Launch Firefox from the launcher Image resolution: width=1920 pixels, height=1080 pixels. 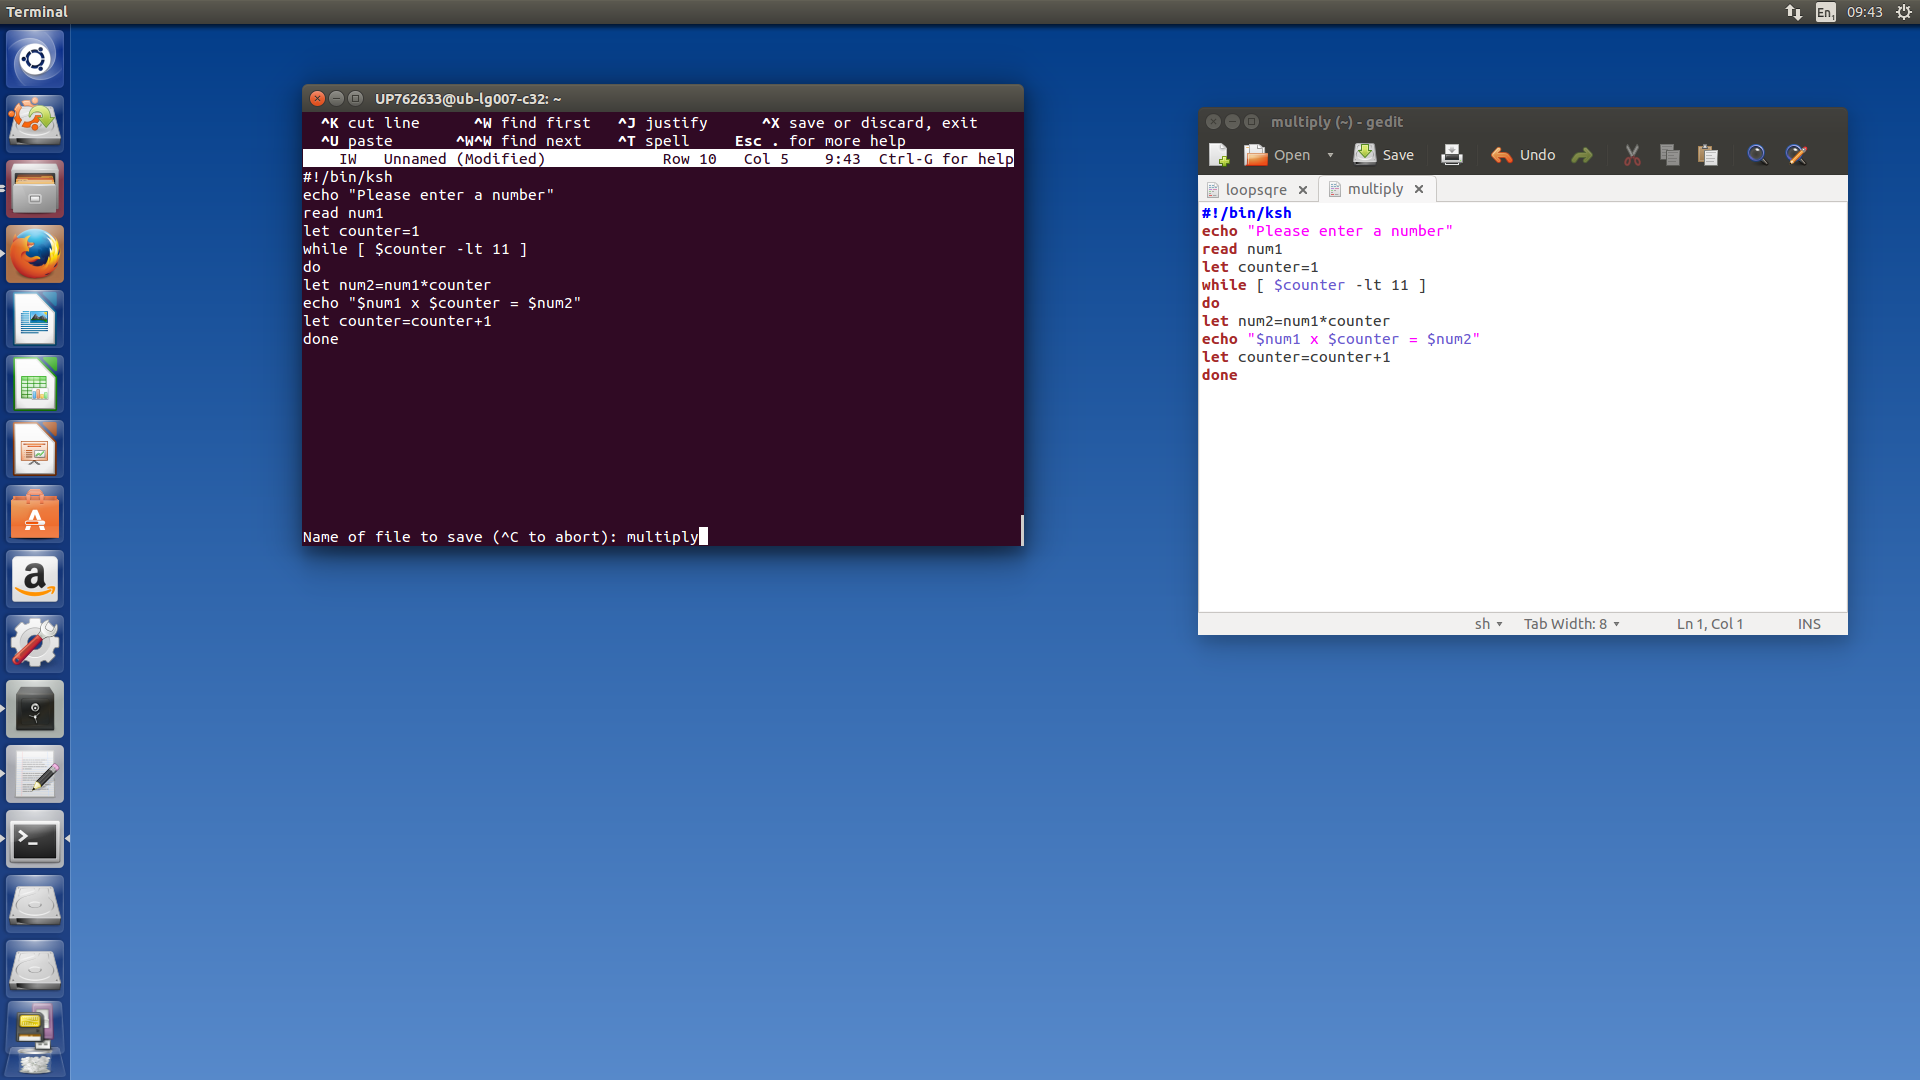tap(35, 254)
